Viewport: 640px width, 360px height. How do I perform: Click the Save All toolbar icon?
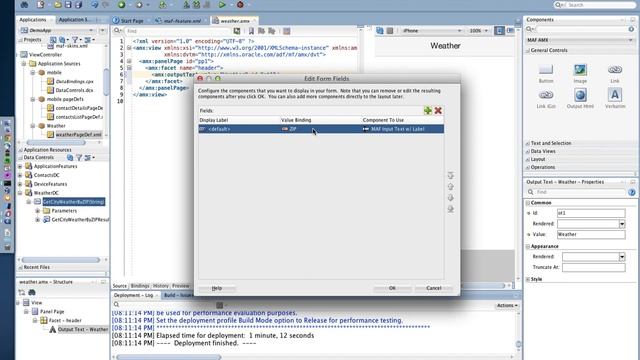tap(78, 4)
